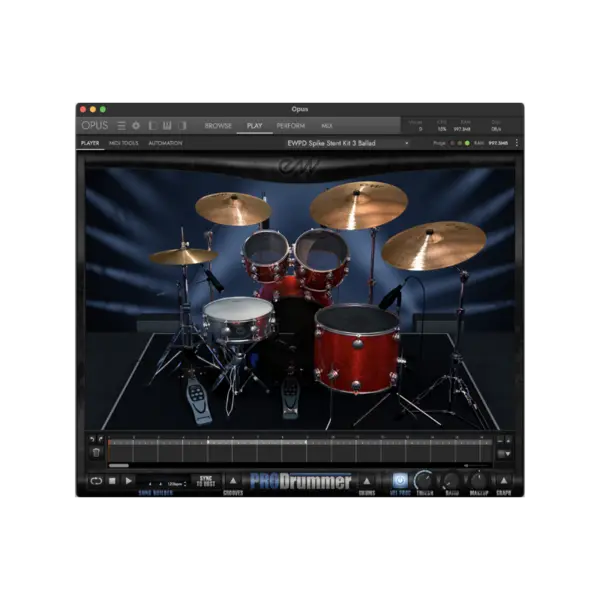The height and width of the screenshot is (600, 600).
Task: Open the Song Builder label
Action: 155,493
